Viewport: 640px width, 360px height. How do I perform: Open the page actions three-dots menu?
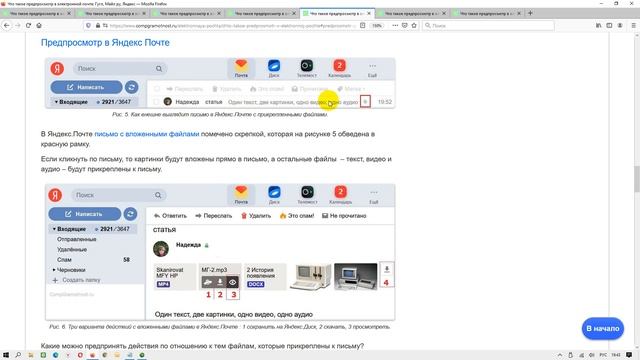(395, 25)
